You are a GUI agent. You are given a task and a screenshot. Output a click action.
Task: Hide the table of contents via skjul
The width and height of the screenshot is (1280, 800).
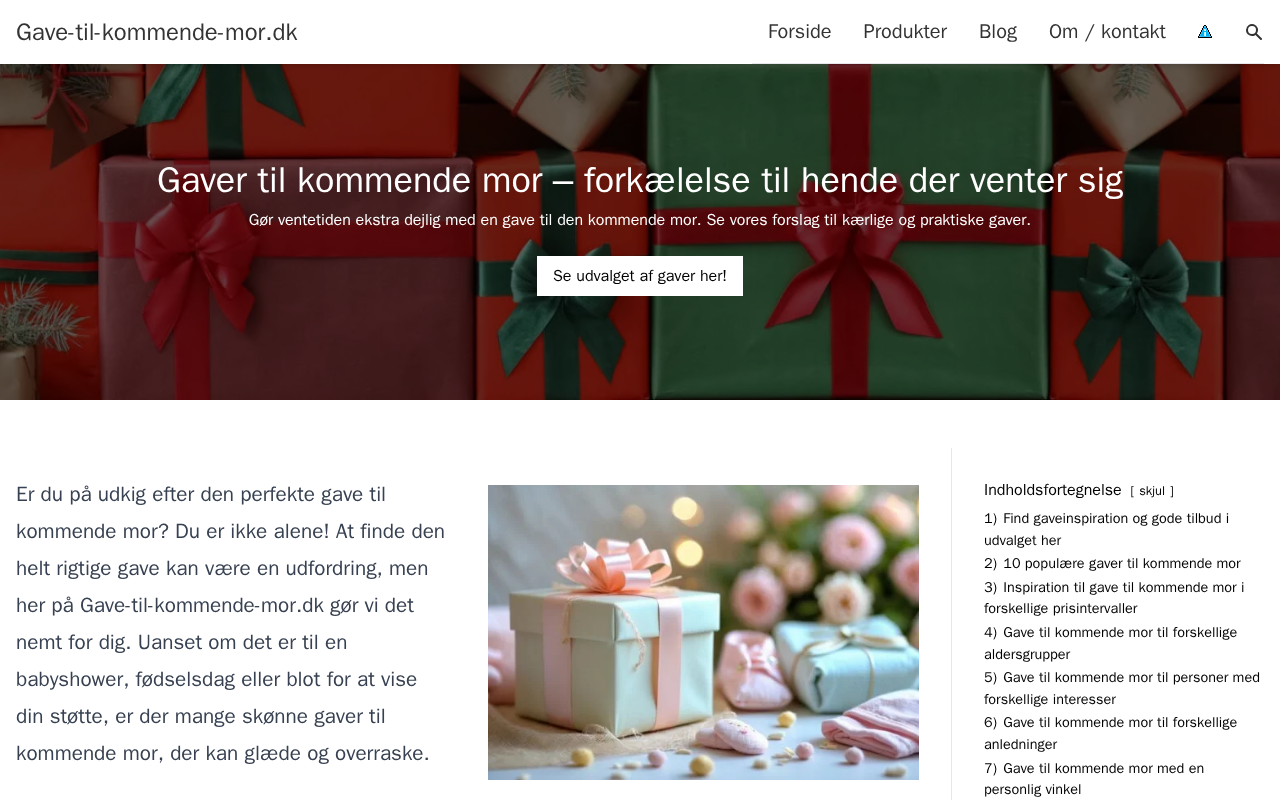(1152, 491)
